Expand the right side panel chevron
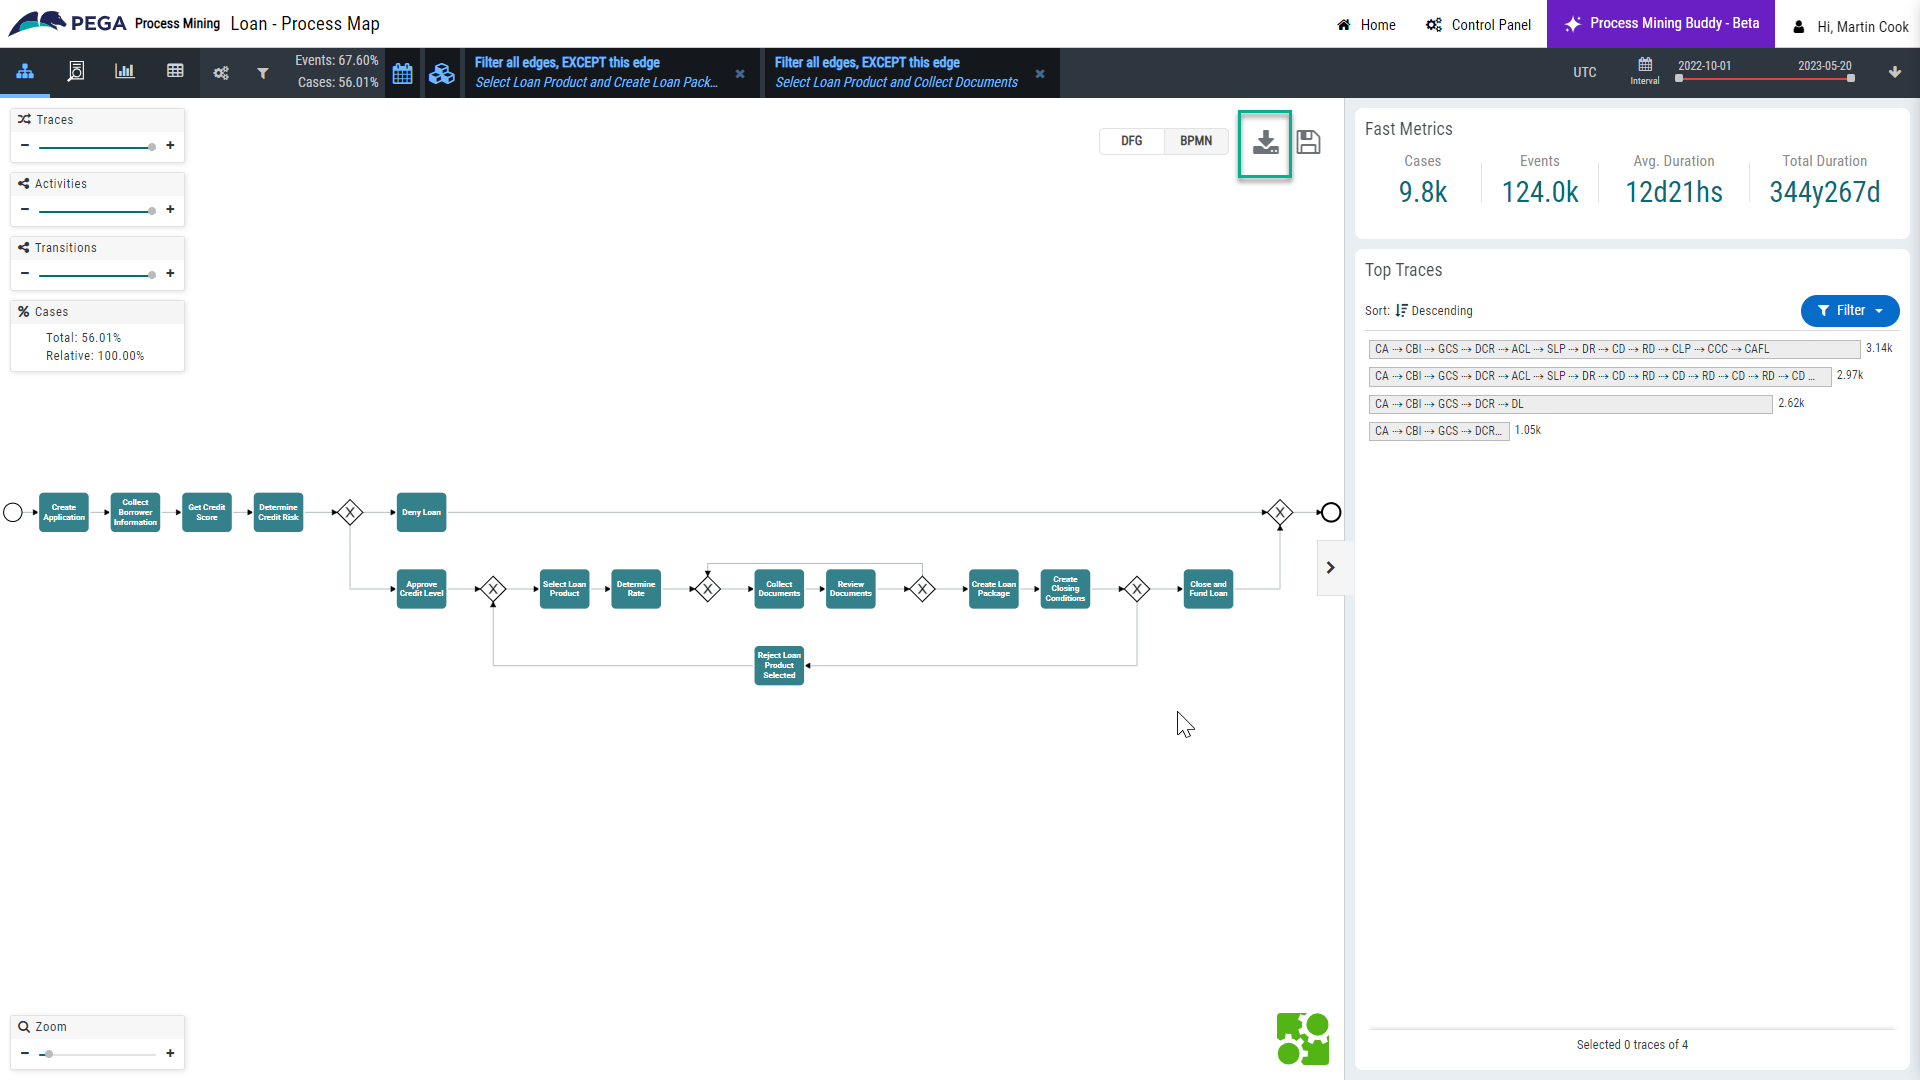The image size is (1920, 1080). click(x=1331, y=567)
